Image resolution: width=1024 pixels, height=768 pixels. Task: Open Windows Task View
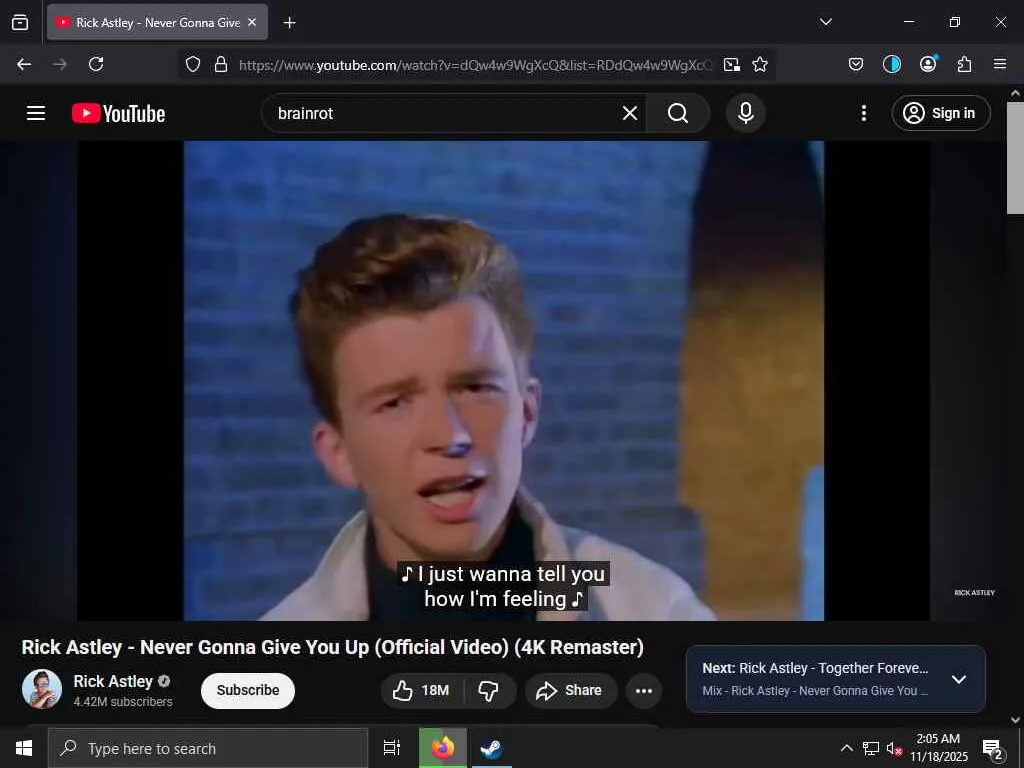click(x=391, y=748)
